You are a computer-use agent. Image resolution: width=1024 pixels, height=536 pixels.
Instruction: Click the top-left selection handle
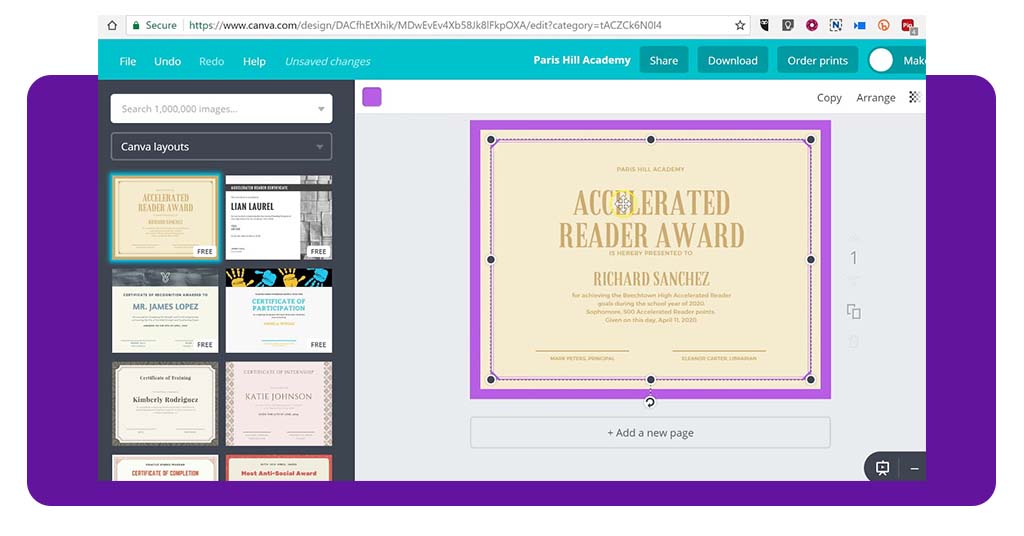point(491,140)
